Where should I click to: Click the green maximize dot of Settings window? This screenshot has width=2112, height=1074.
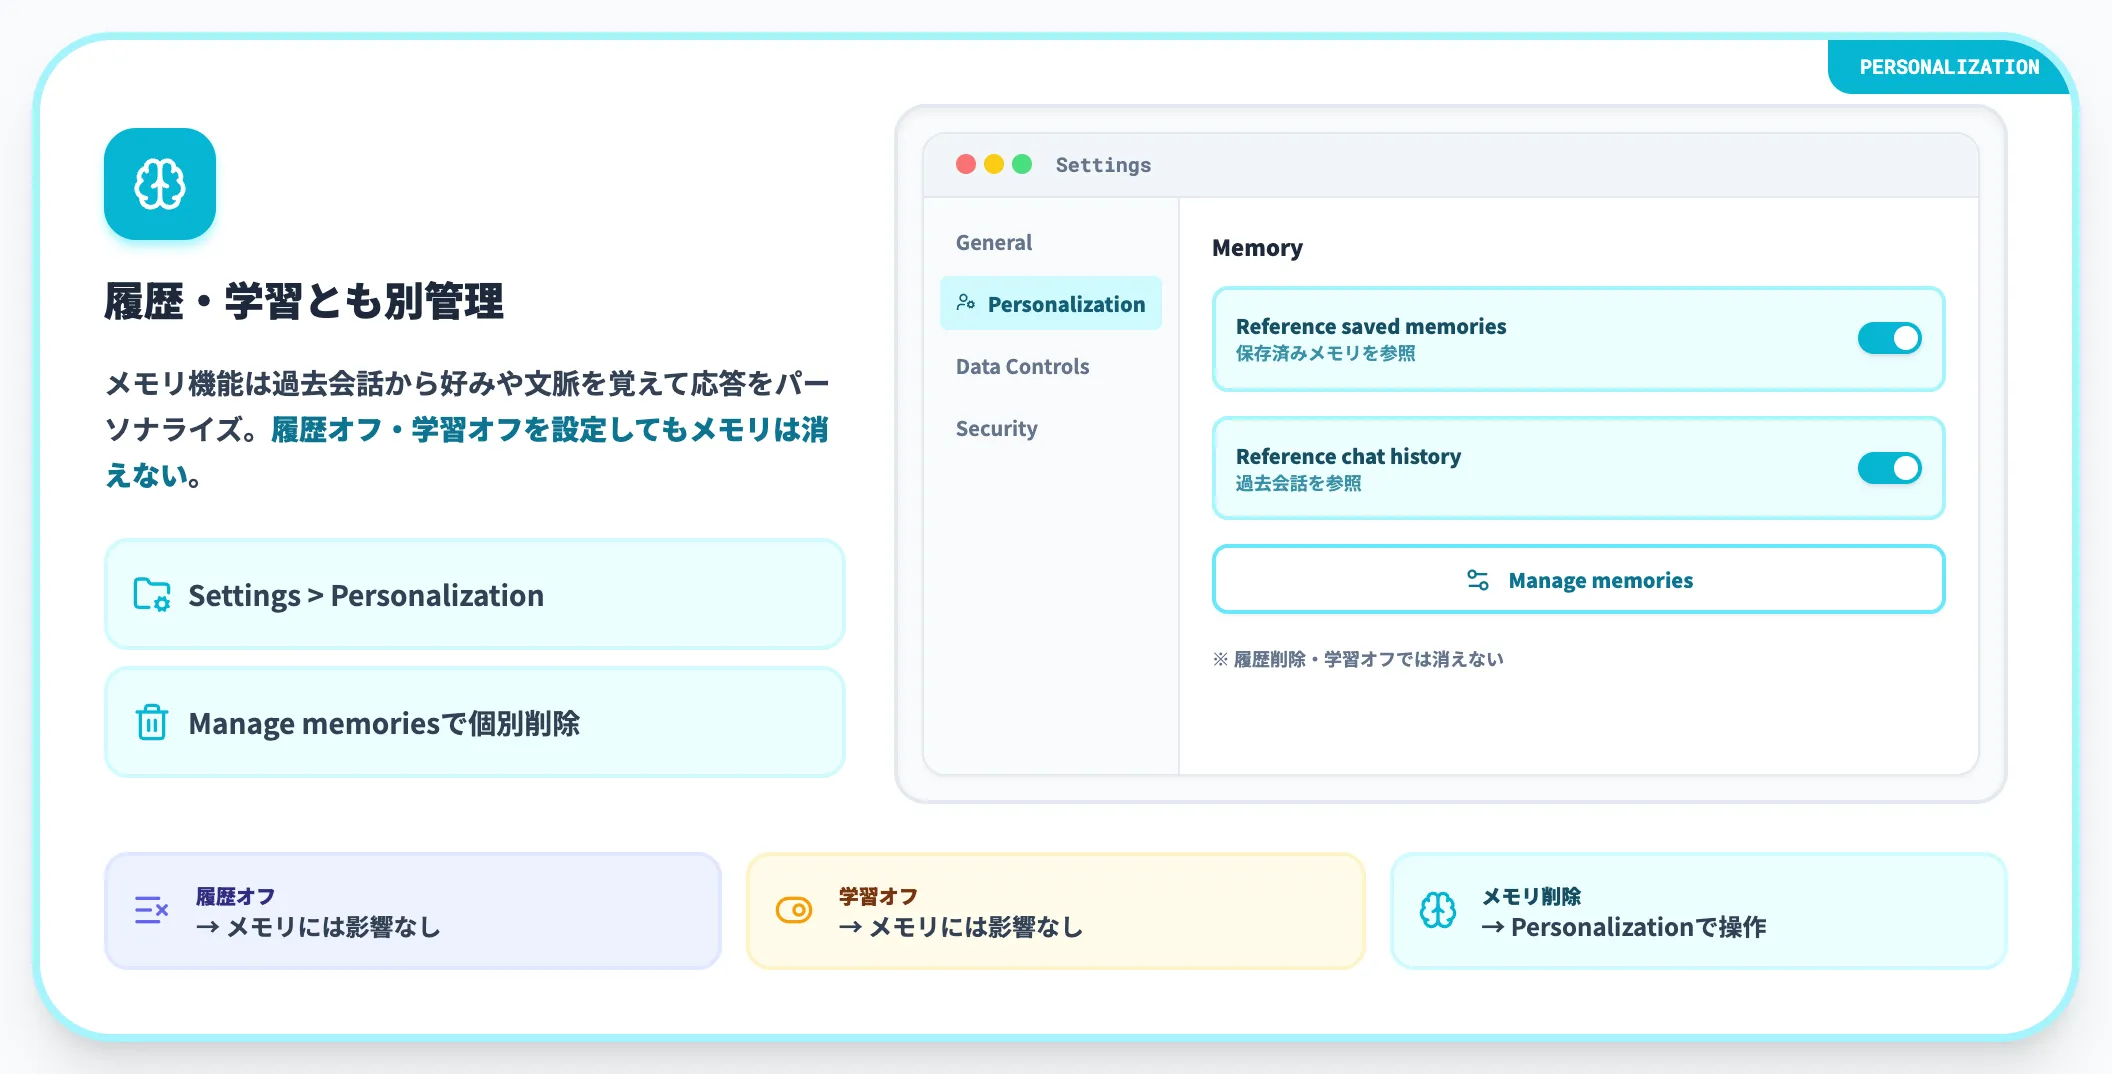1022,164
